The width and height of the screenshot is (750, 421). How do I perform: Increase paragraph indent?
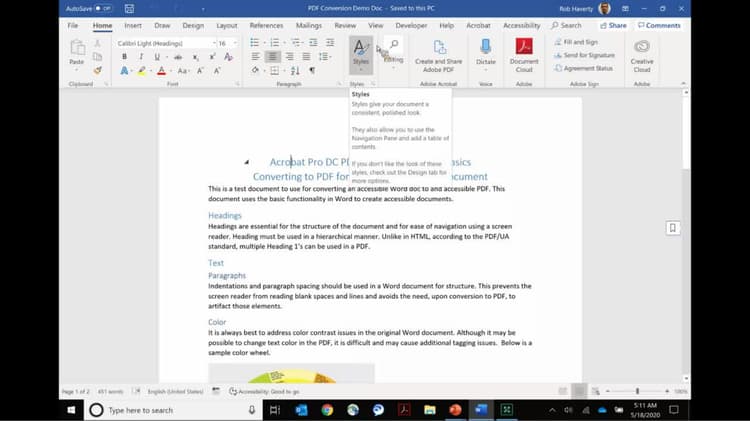(330, 43)
